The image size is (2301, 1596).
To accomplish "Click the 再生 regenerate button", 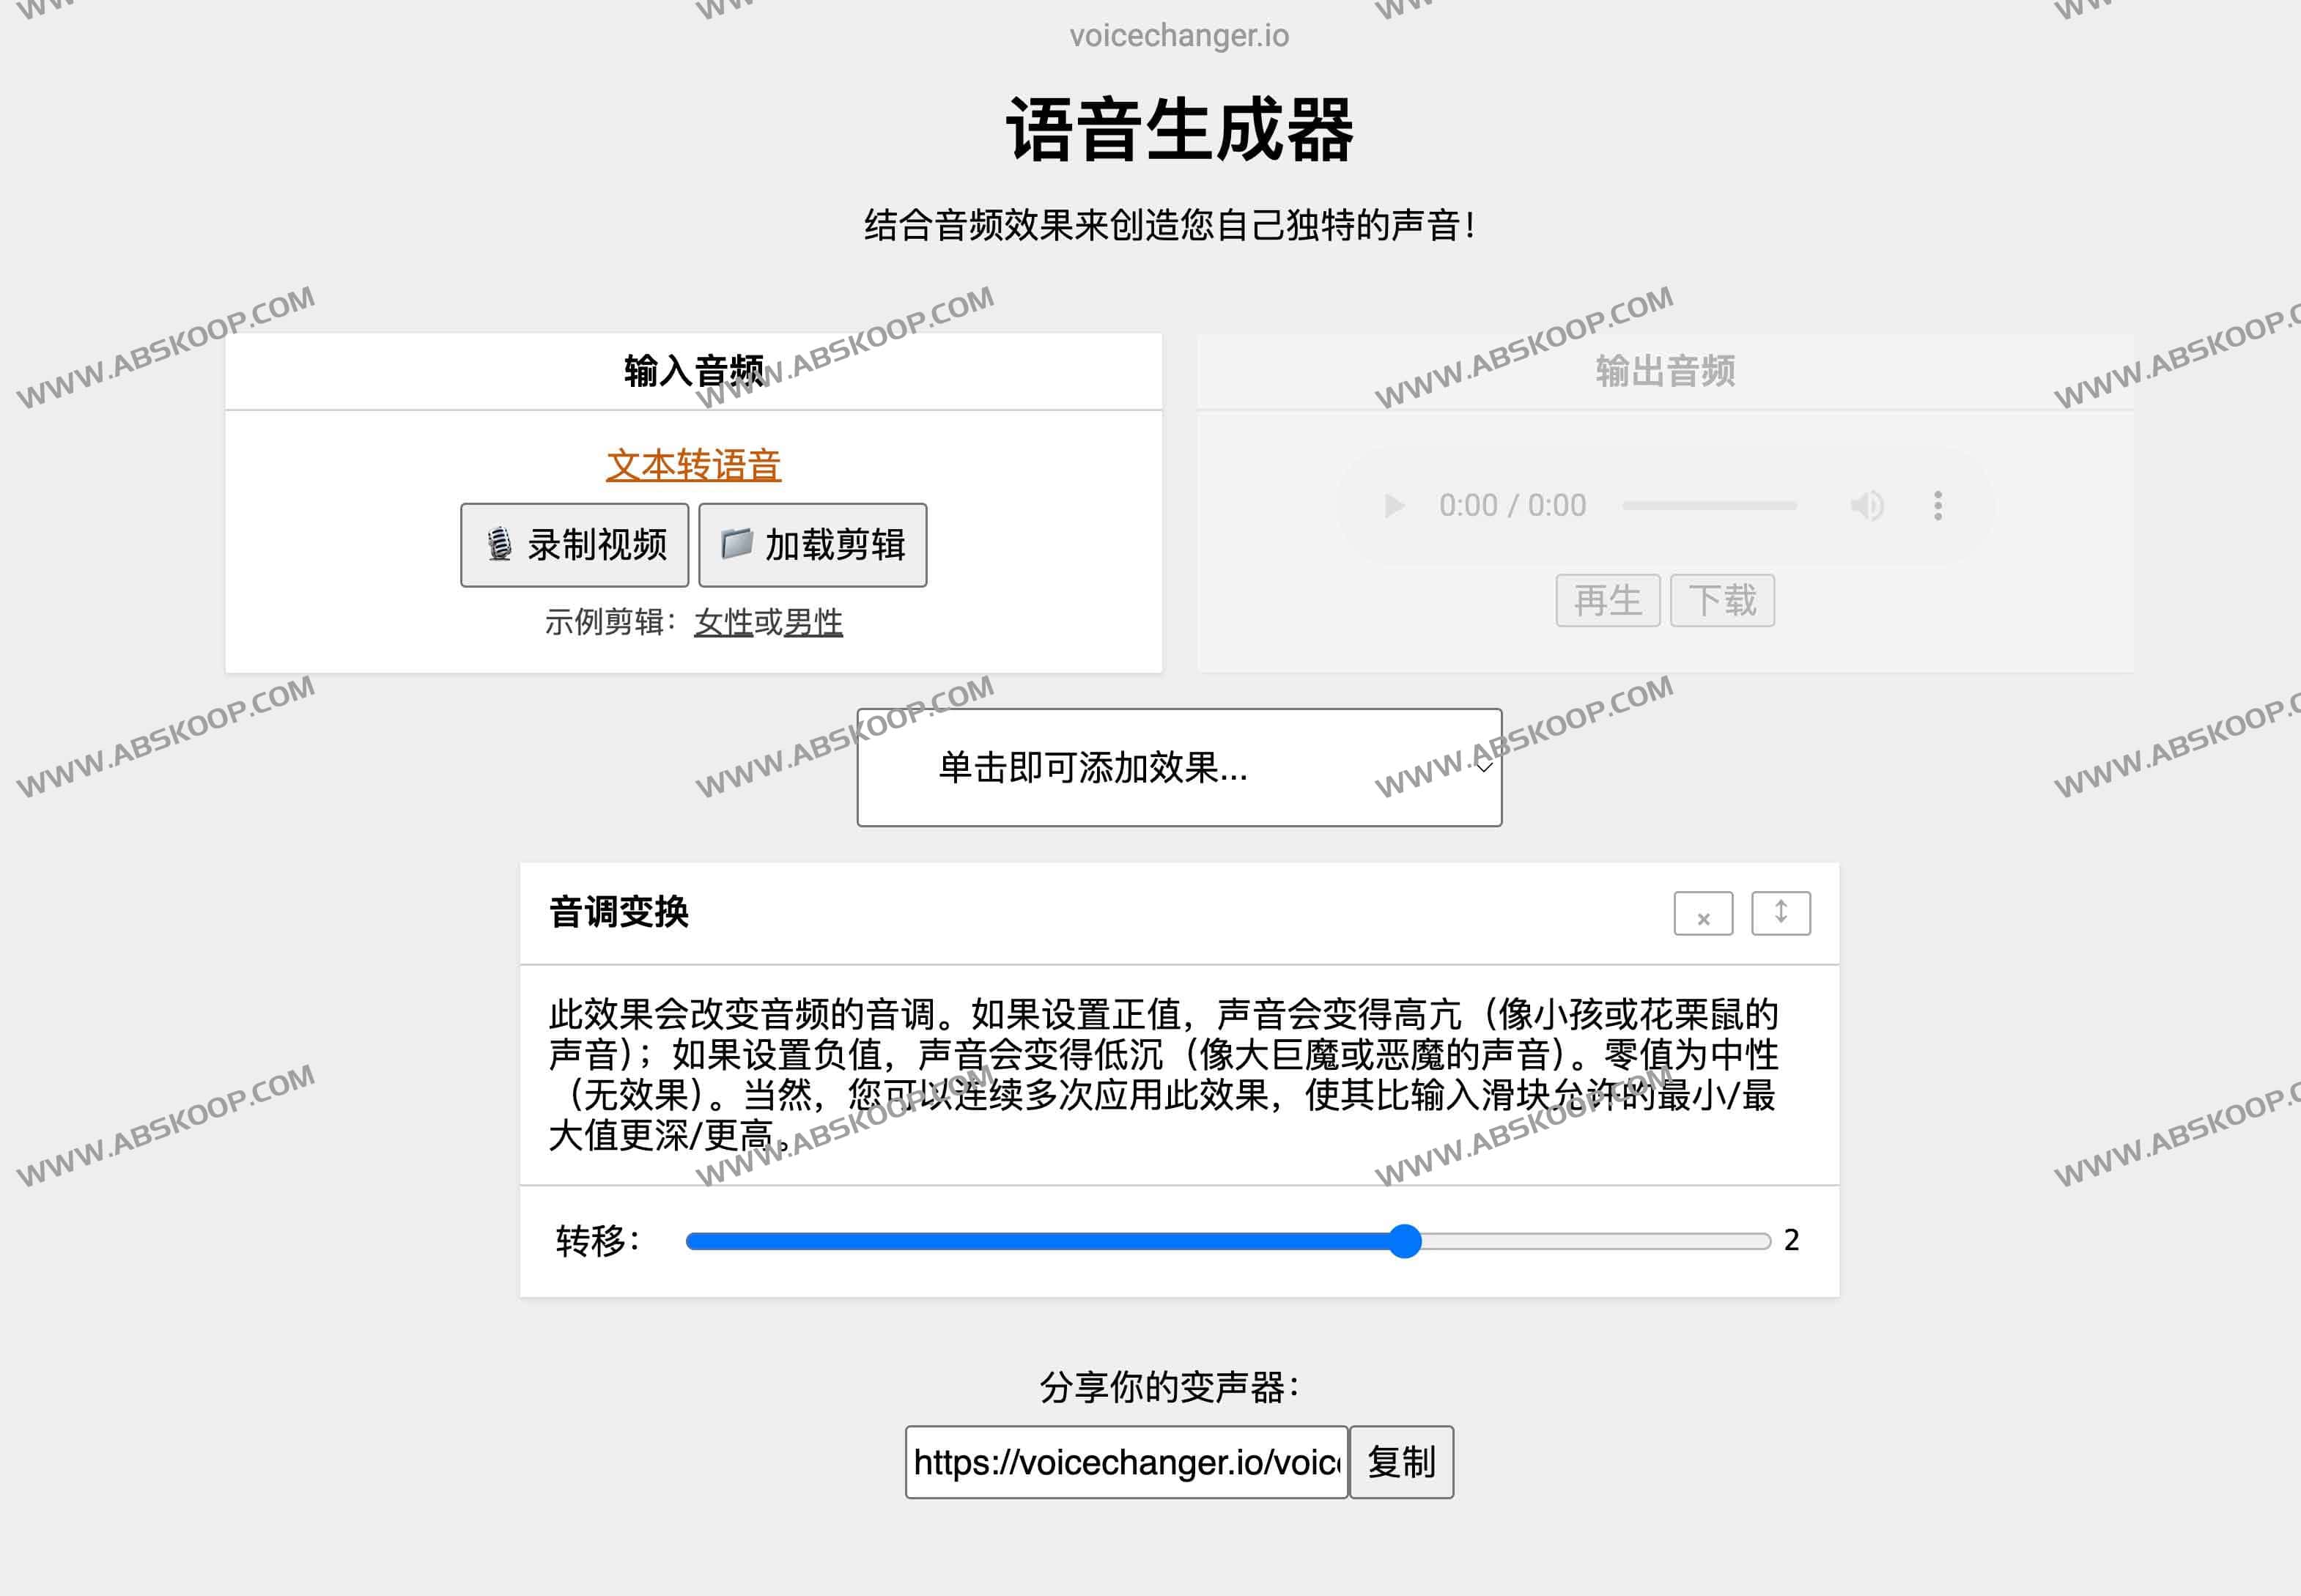I will 1606,600.
